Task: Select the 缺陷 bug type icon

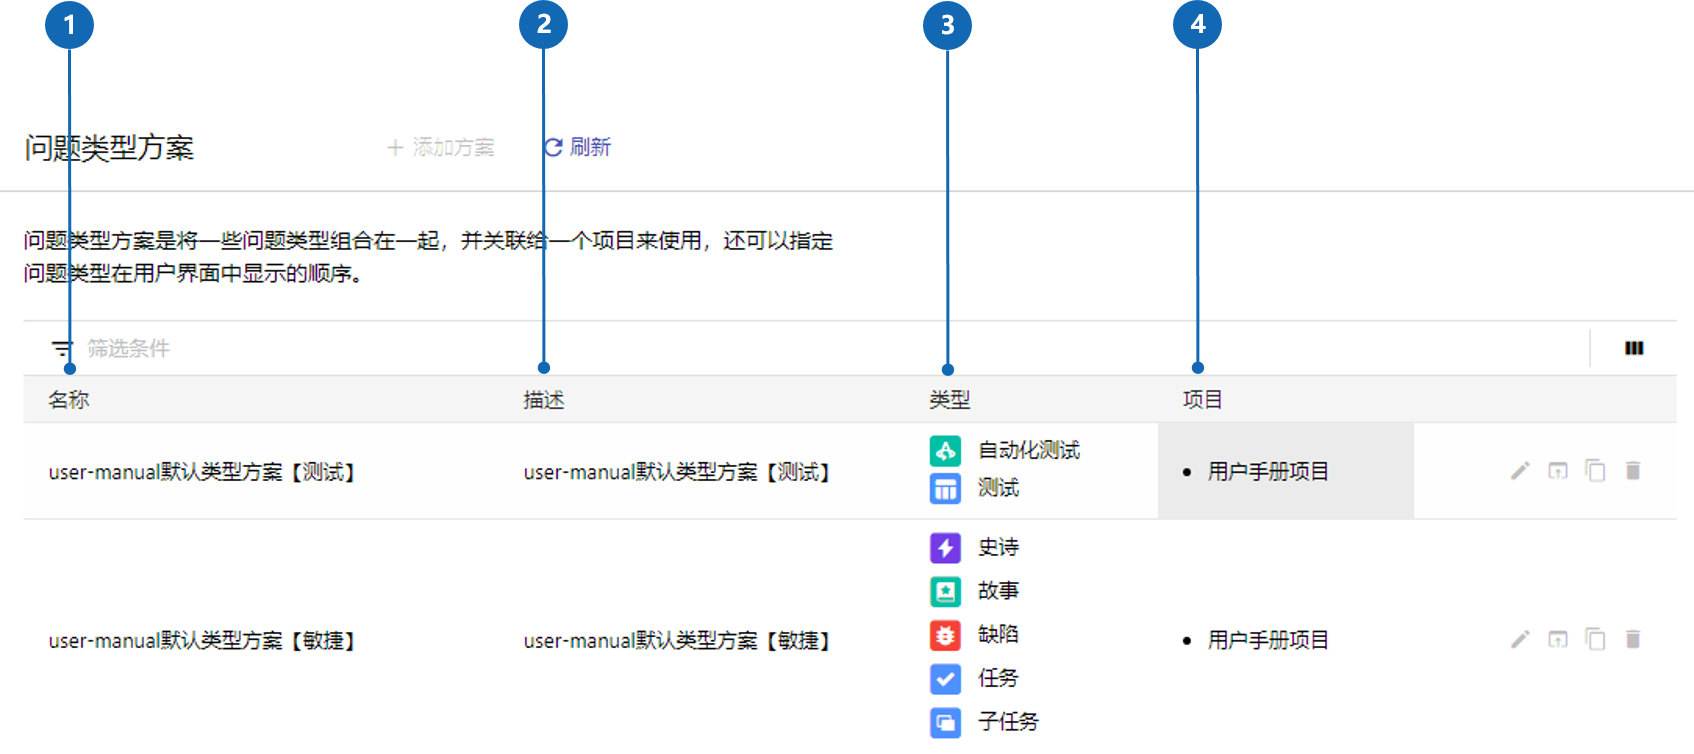Action: (x=945, y=635)
